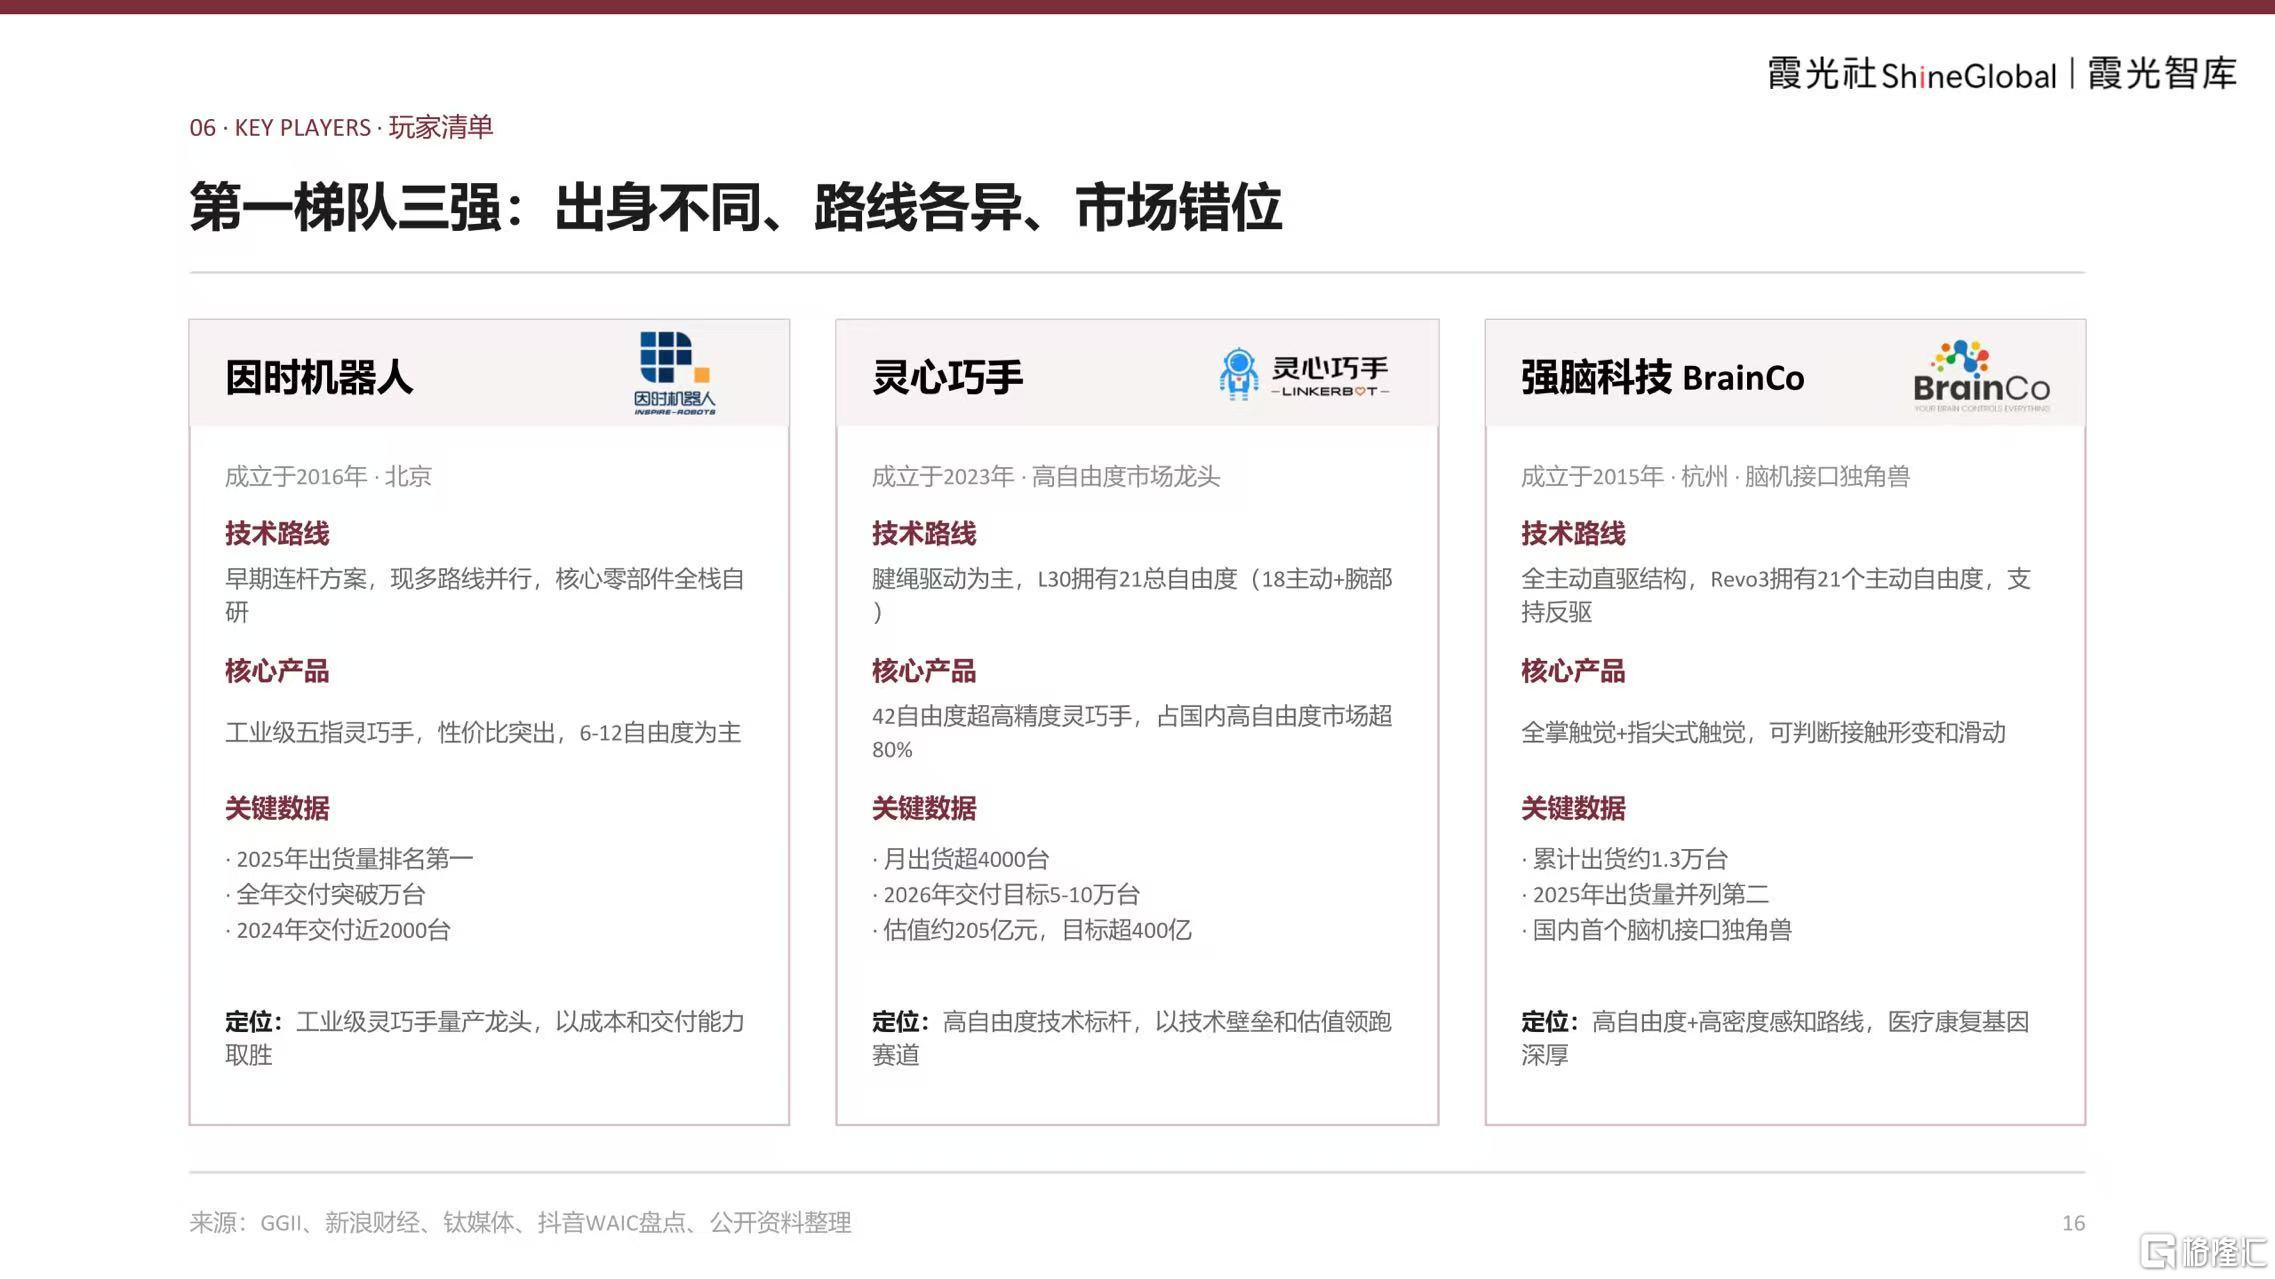The height and width of the screenshot is (1279, 2275).
Task: Click the 霞光智库 header logo
Action: tap(2162, 74)
